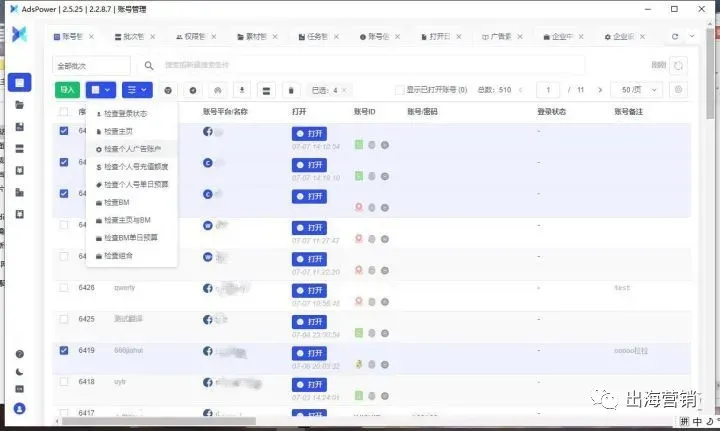Viewport: 720px width, 431px height.
Task: Click the refresh icon beside 刷新
Action: (x=678, y=66)
